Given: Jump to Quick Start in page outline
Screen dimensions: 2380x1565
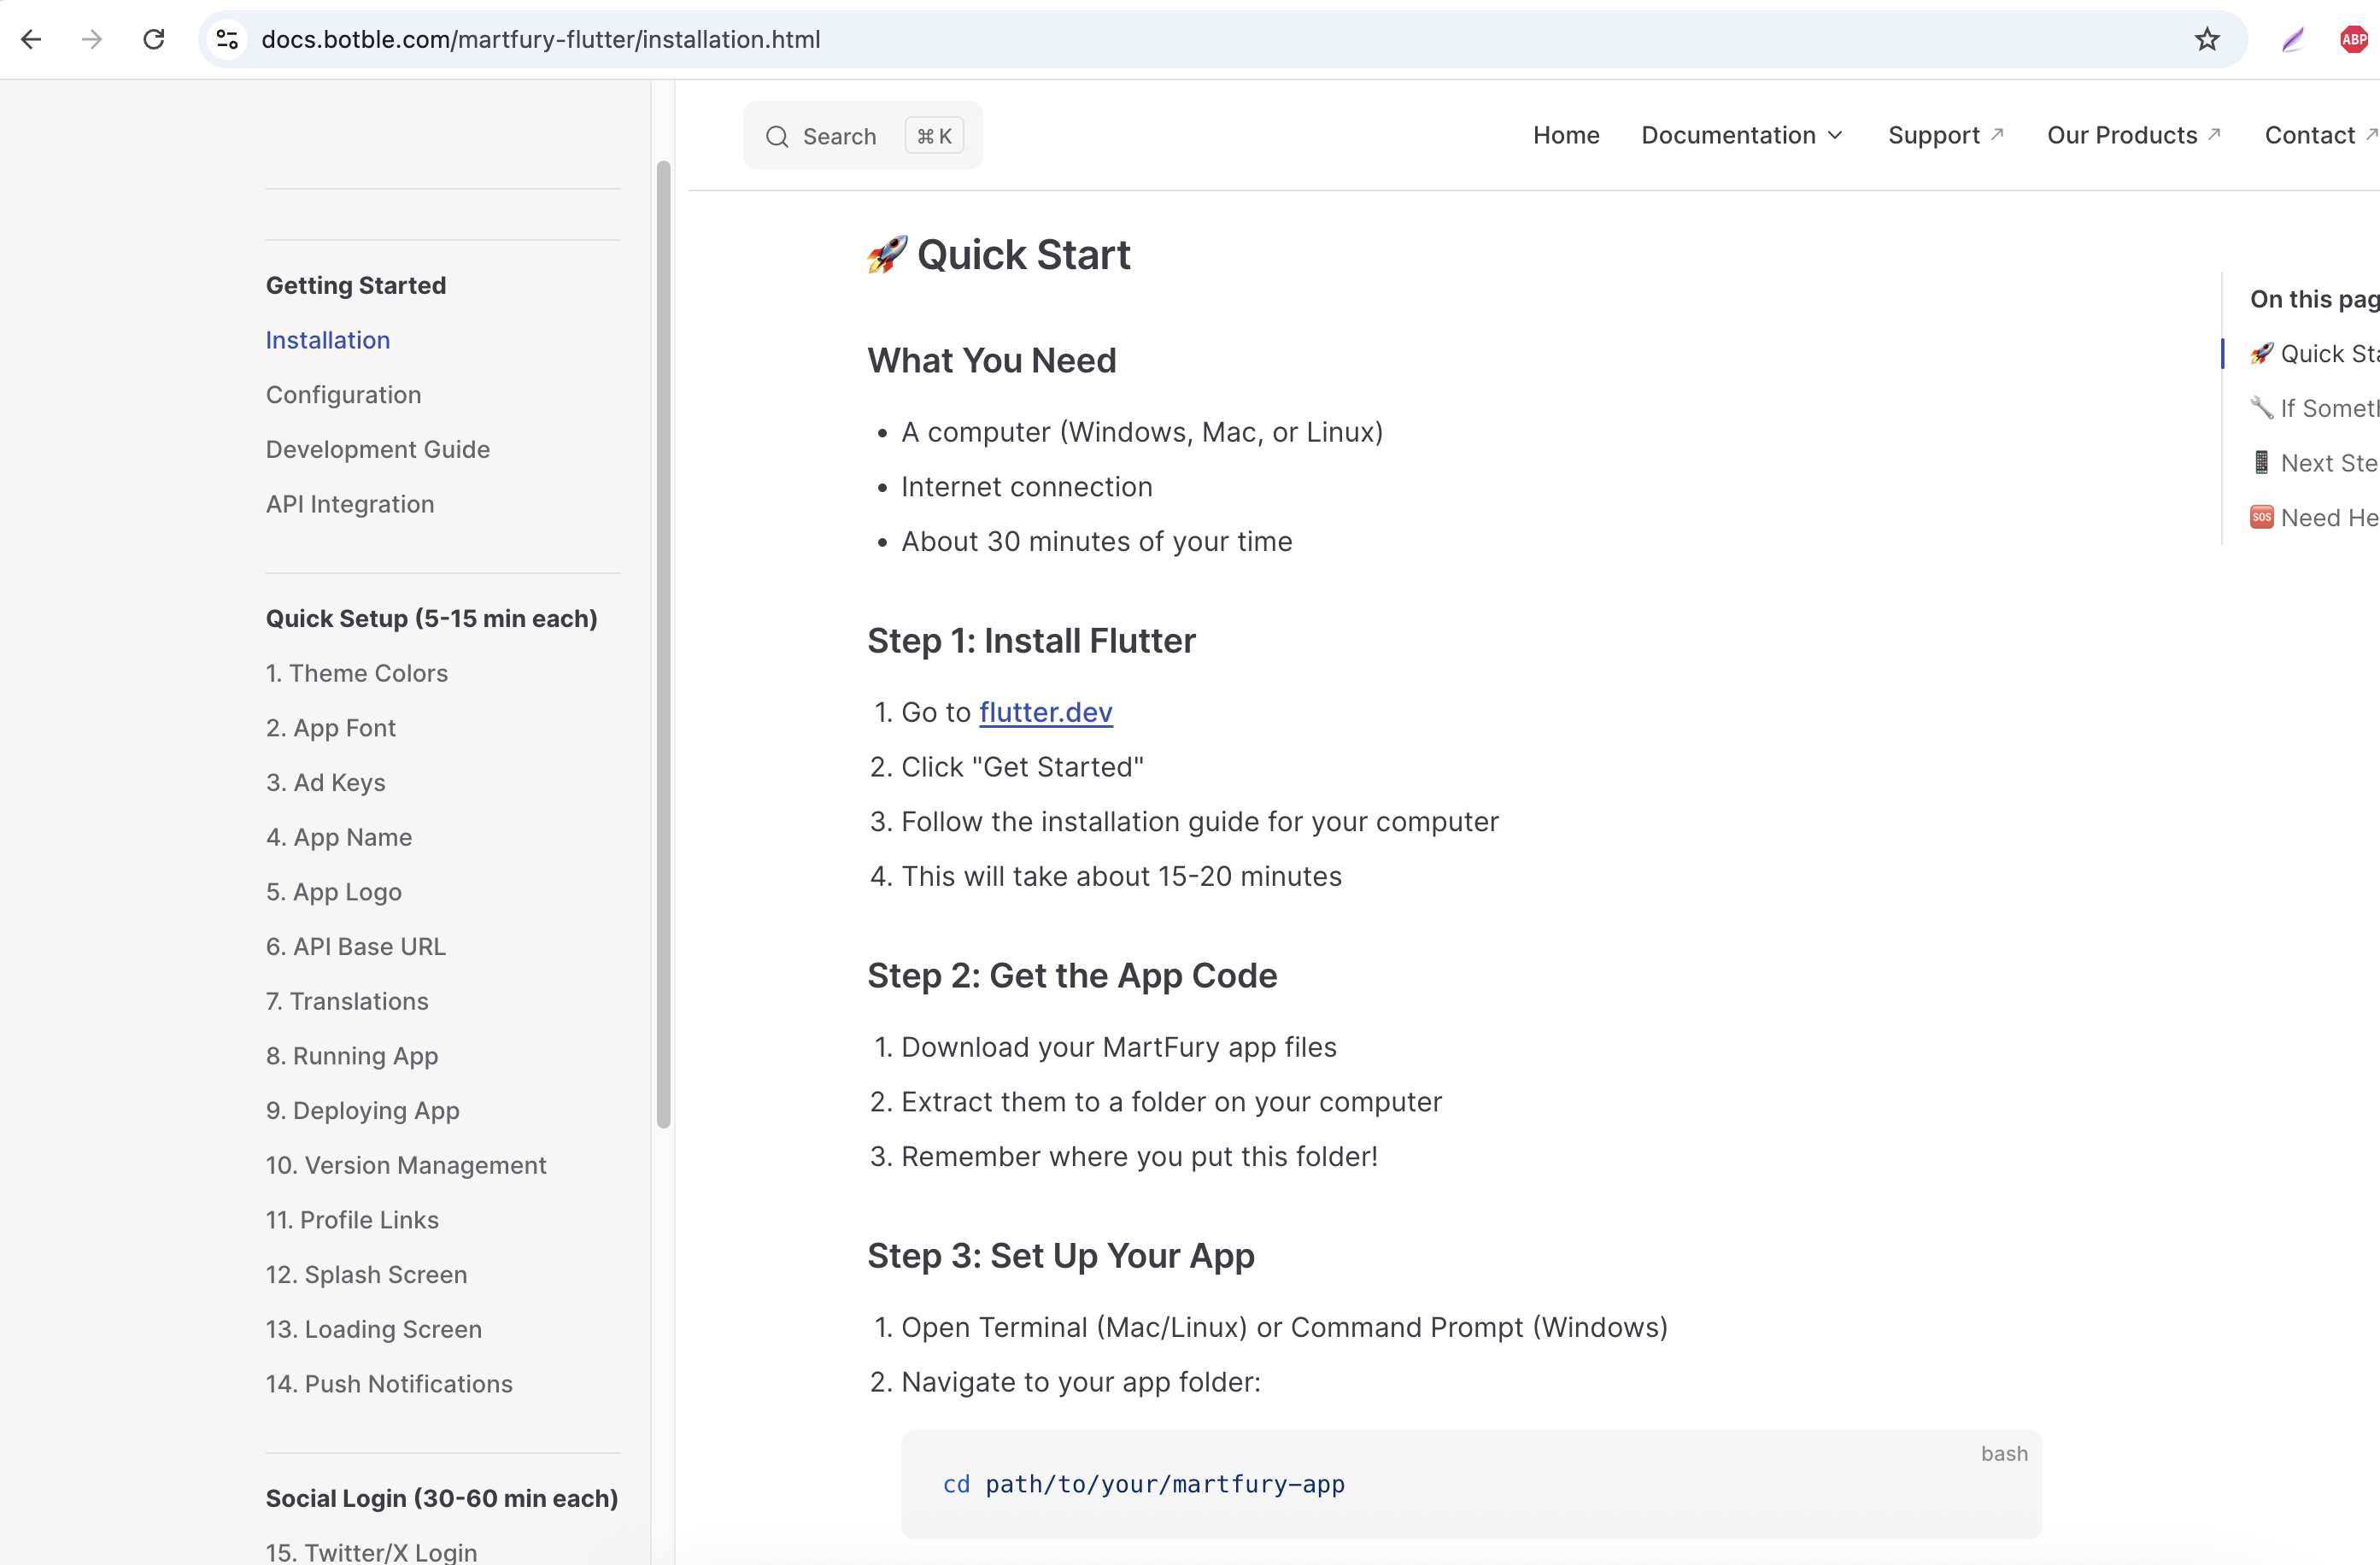Looking at the screenshot, I should click(x=2314, y=354).
